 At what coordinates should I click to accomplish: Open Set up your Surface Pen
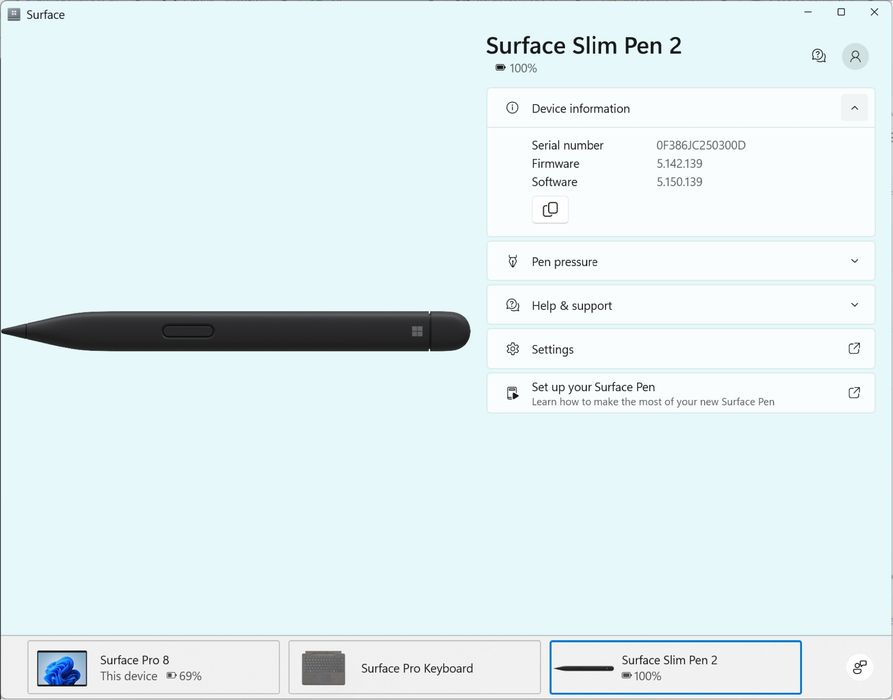coord(681,393)
